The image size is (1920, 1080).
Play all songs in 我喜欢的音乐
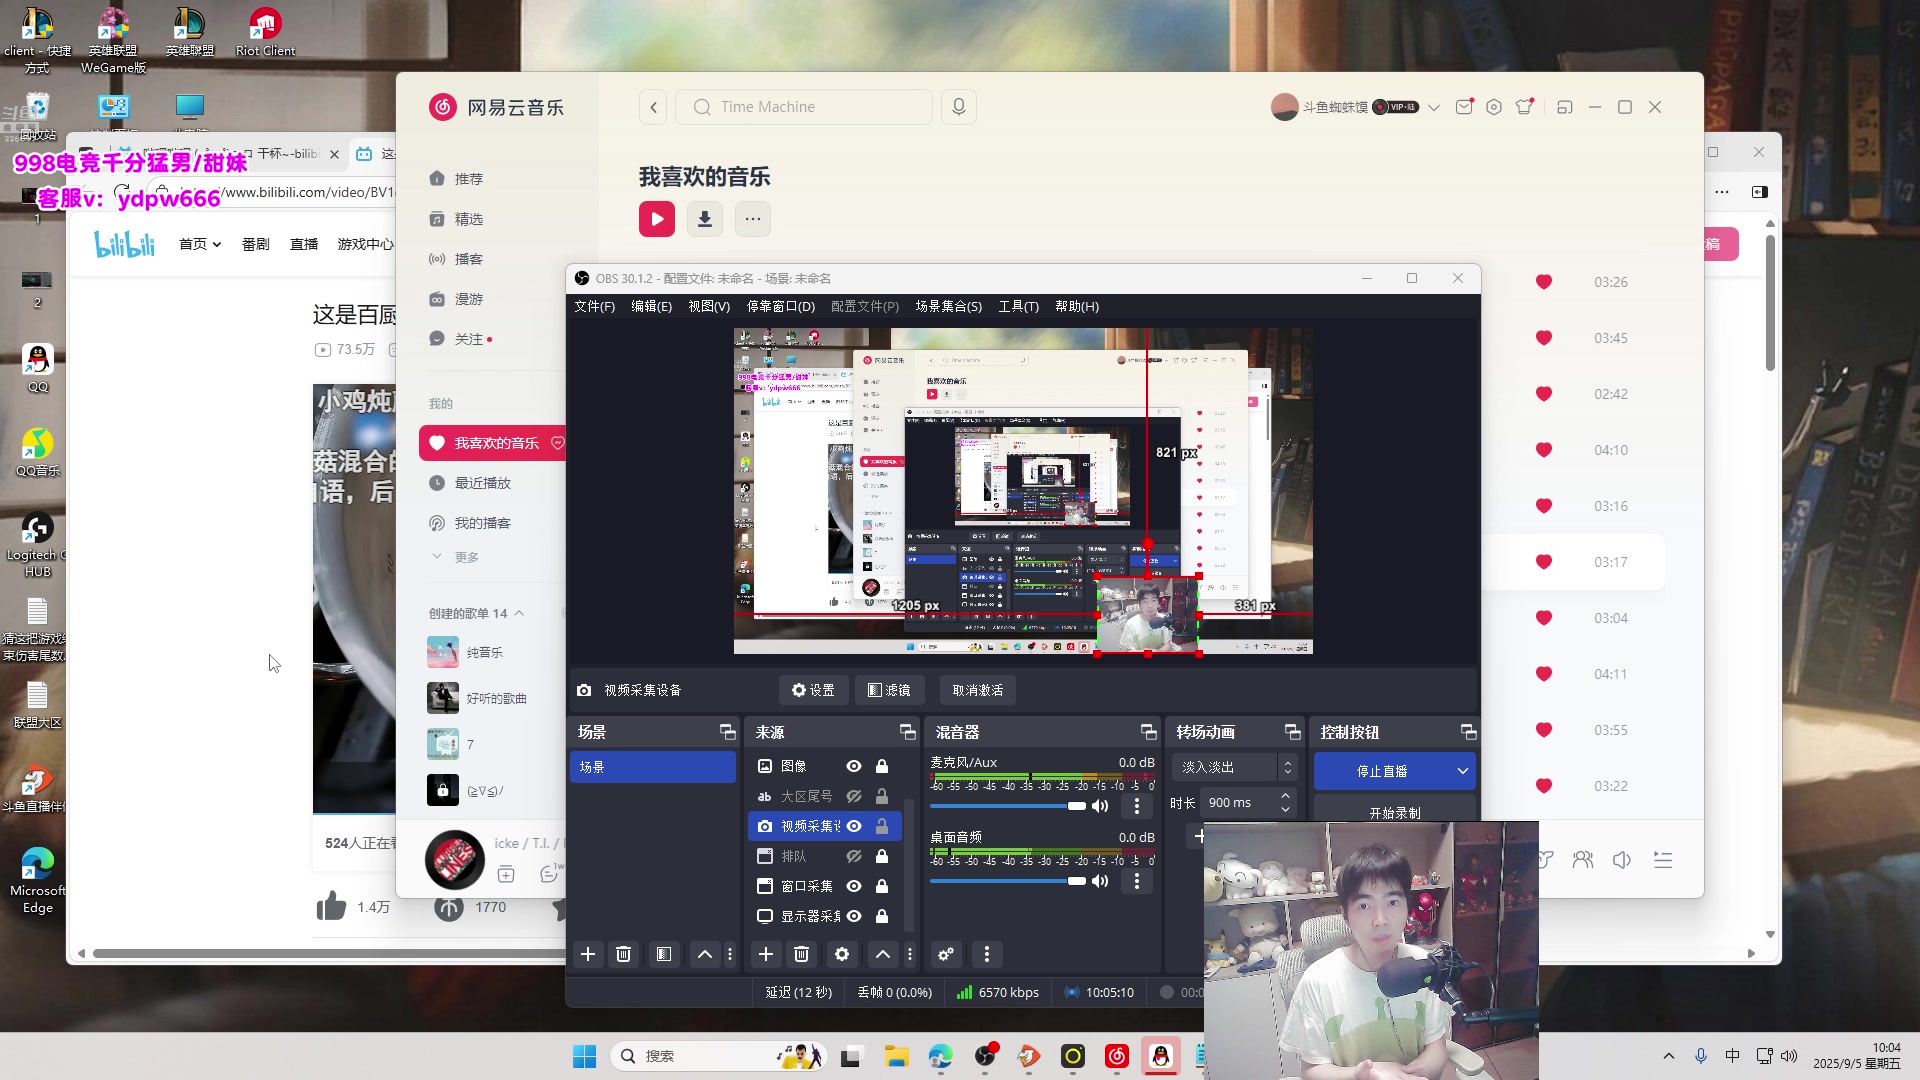click(x=657, y=219)
